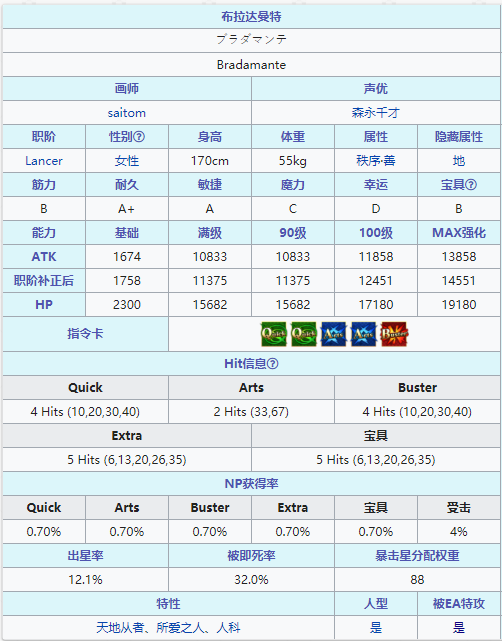Click the Quick card beside the Arts cards
Viewport: 502px width, 641px height.
304,334
